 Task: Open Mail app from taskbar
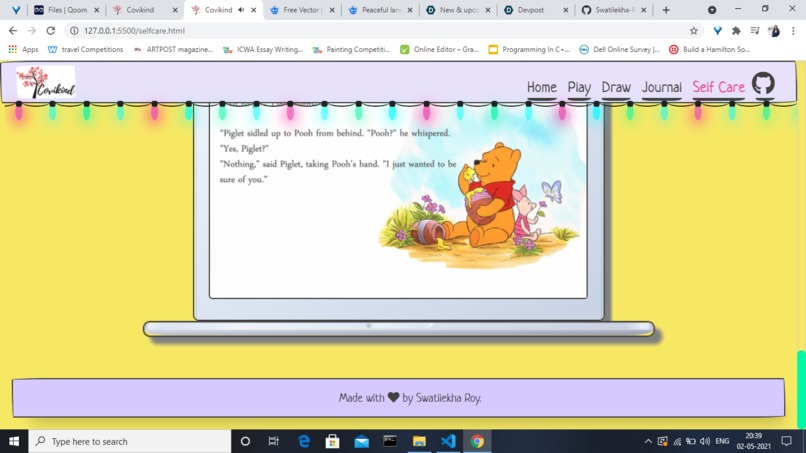click(x=361, y=441)
